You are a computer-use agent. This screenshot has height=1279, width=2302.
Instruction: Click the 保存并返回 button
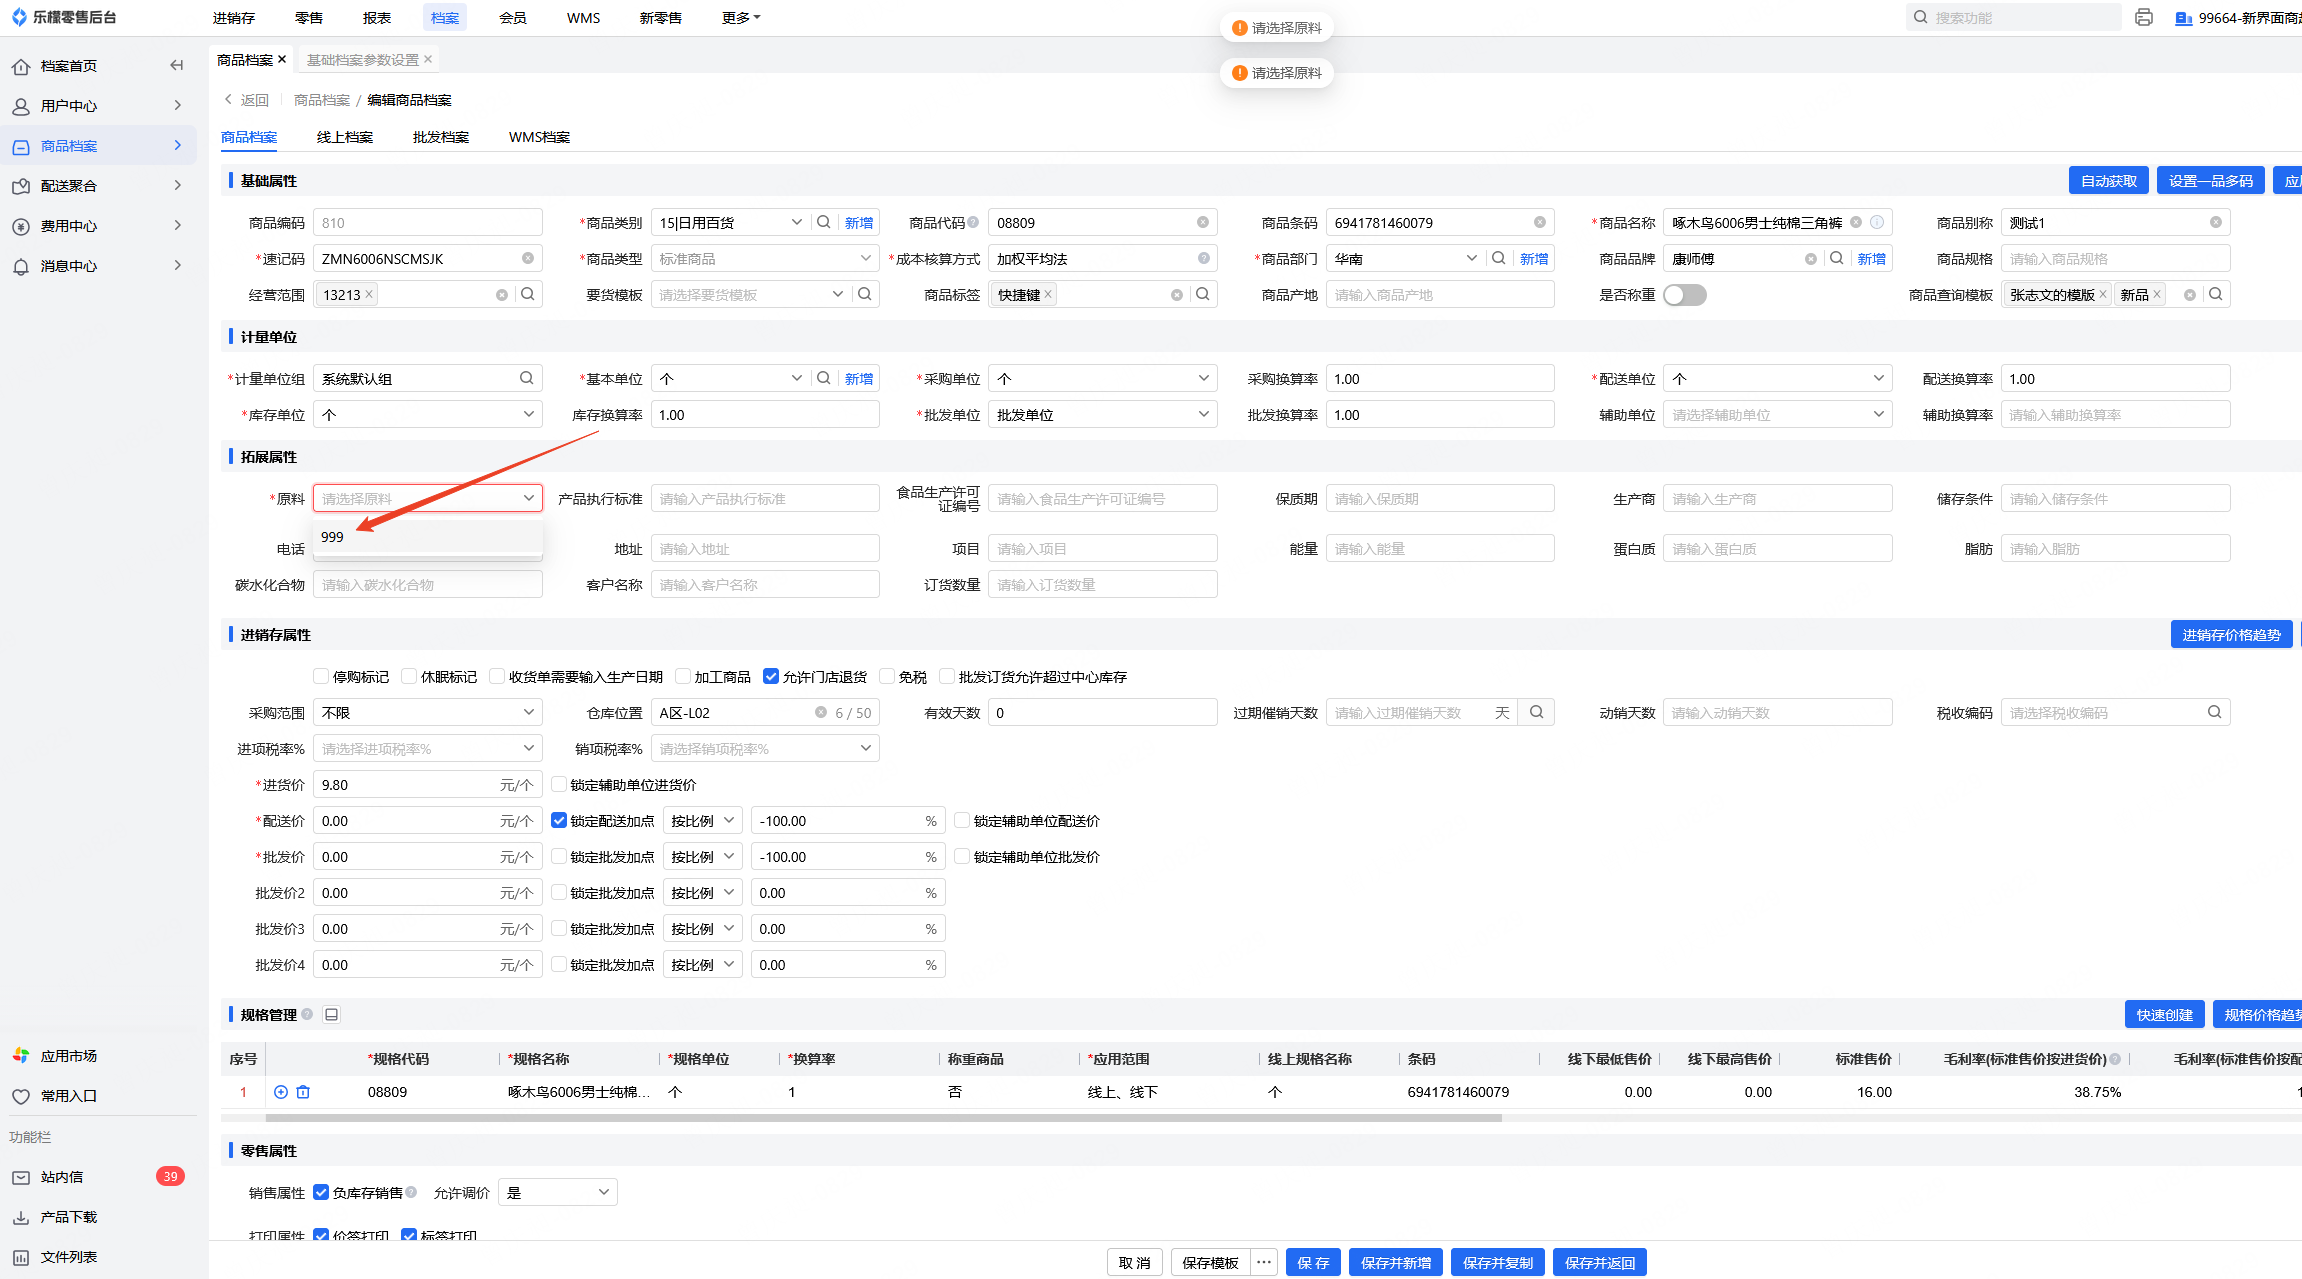coord(1598,1262)
